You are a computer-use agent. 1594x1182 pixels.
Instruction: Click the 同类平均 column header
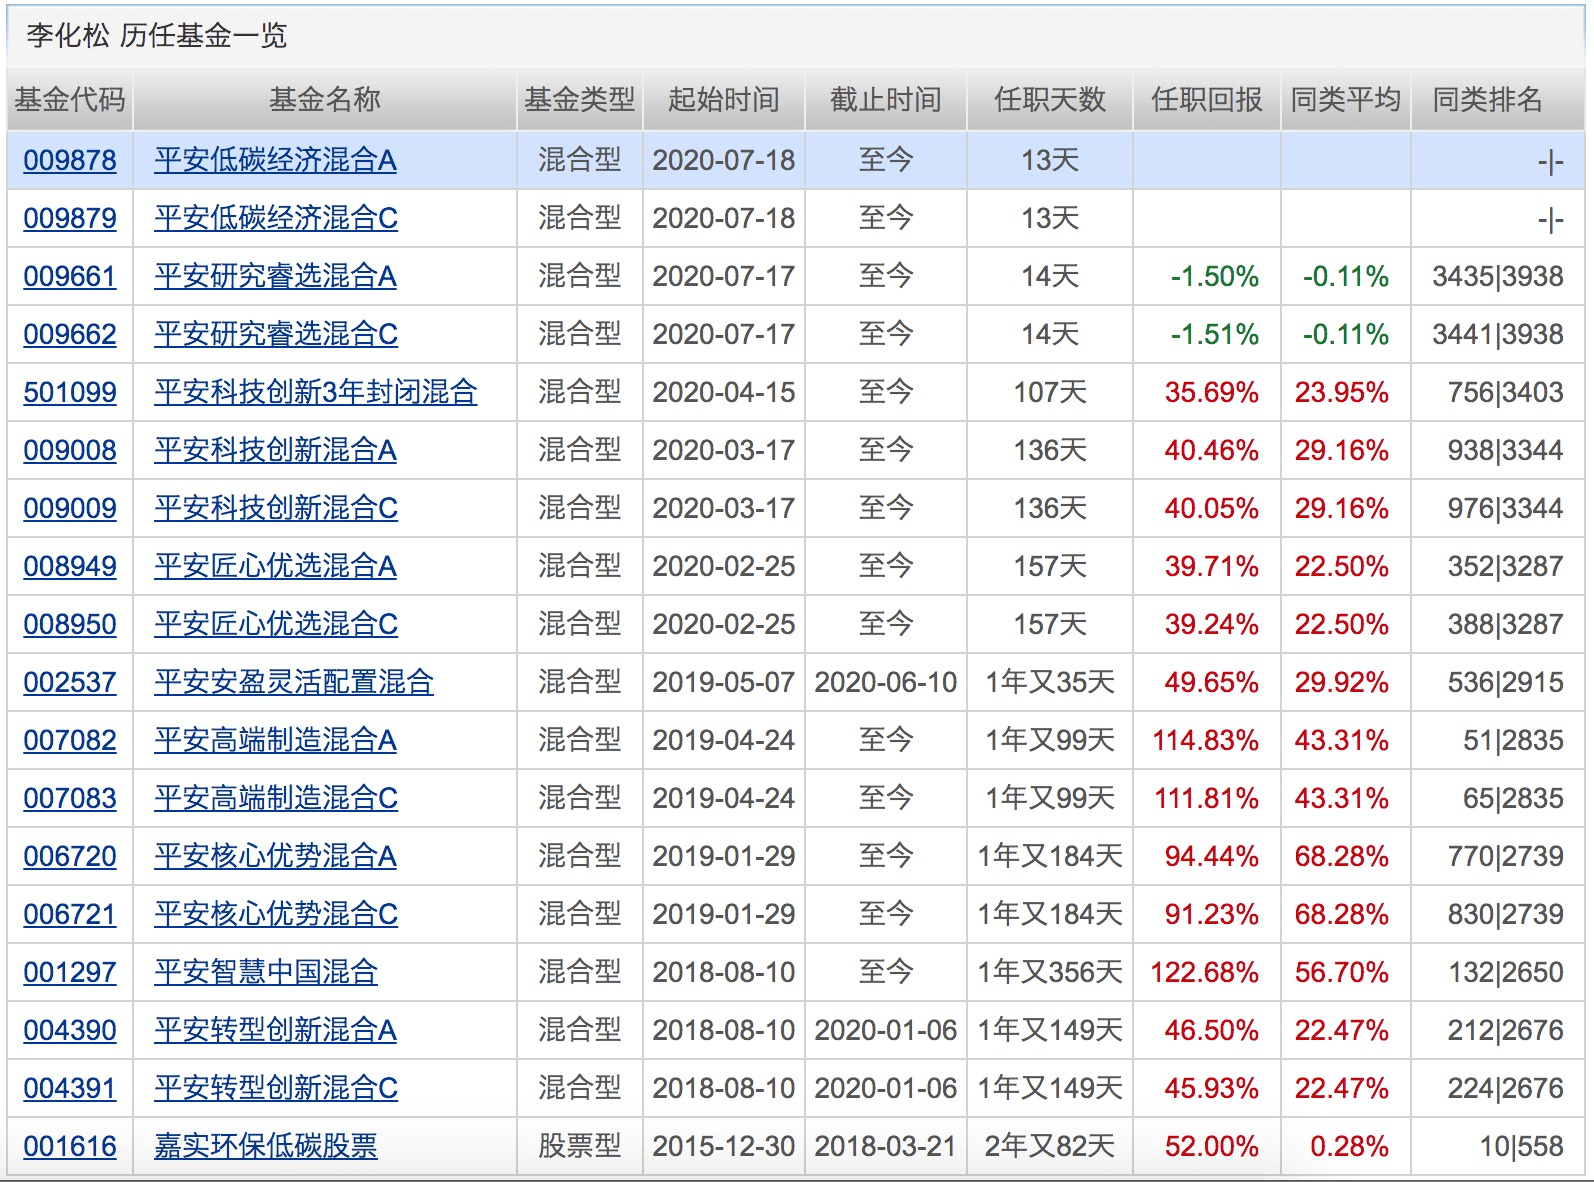click(1346, 100)
